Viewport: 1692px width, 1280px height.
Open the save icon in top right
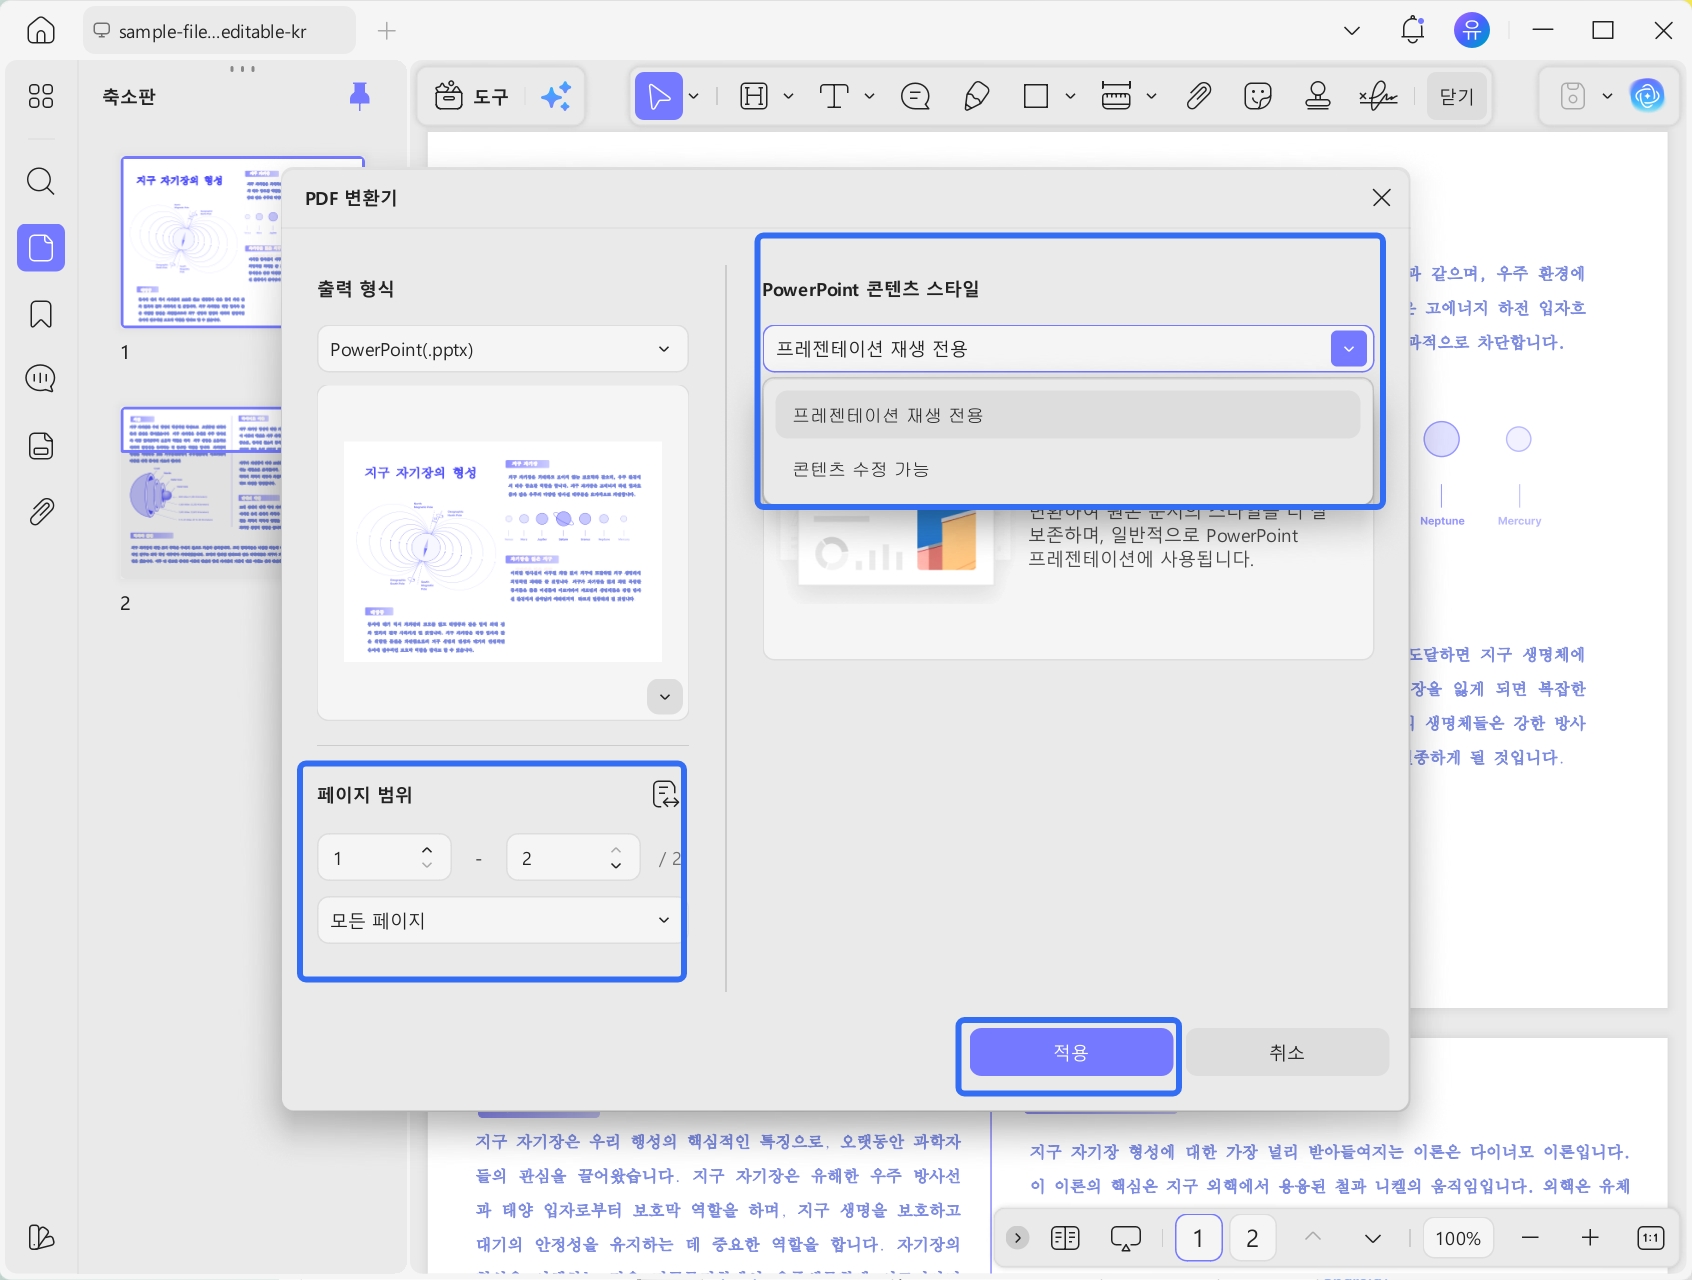1573,96
